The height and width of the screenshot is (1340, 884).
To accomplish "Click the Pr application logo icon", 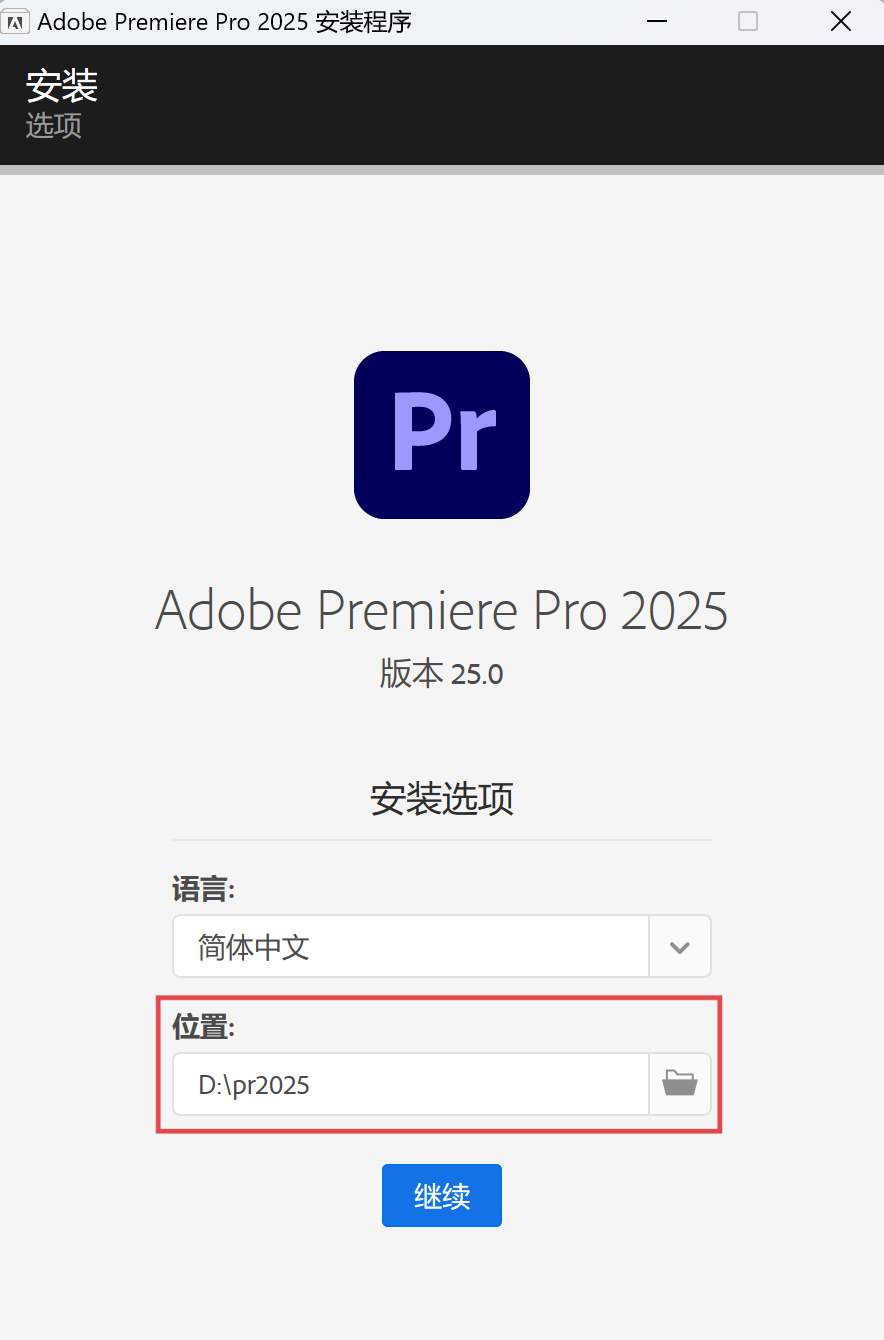I will pos(441,434).
